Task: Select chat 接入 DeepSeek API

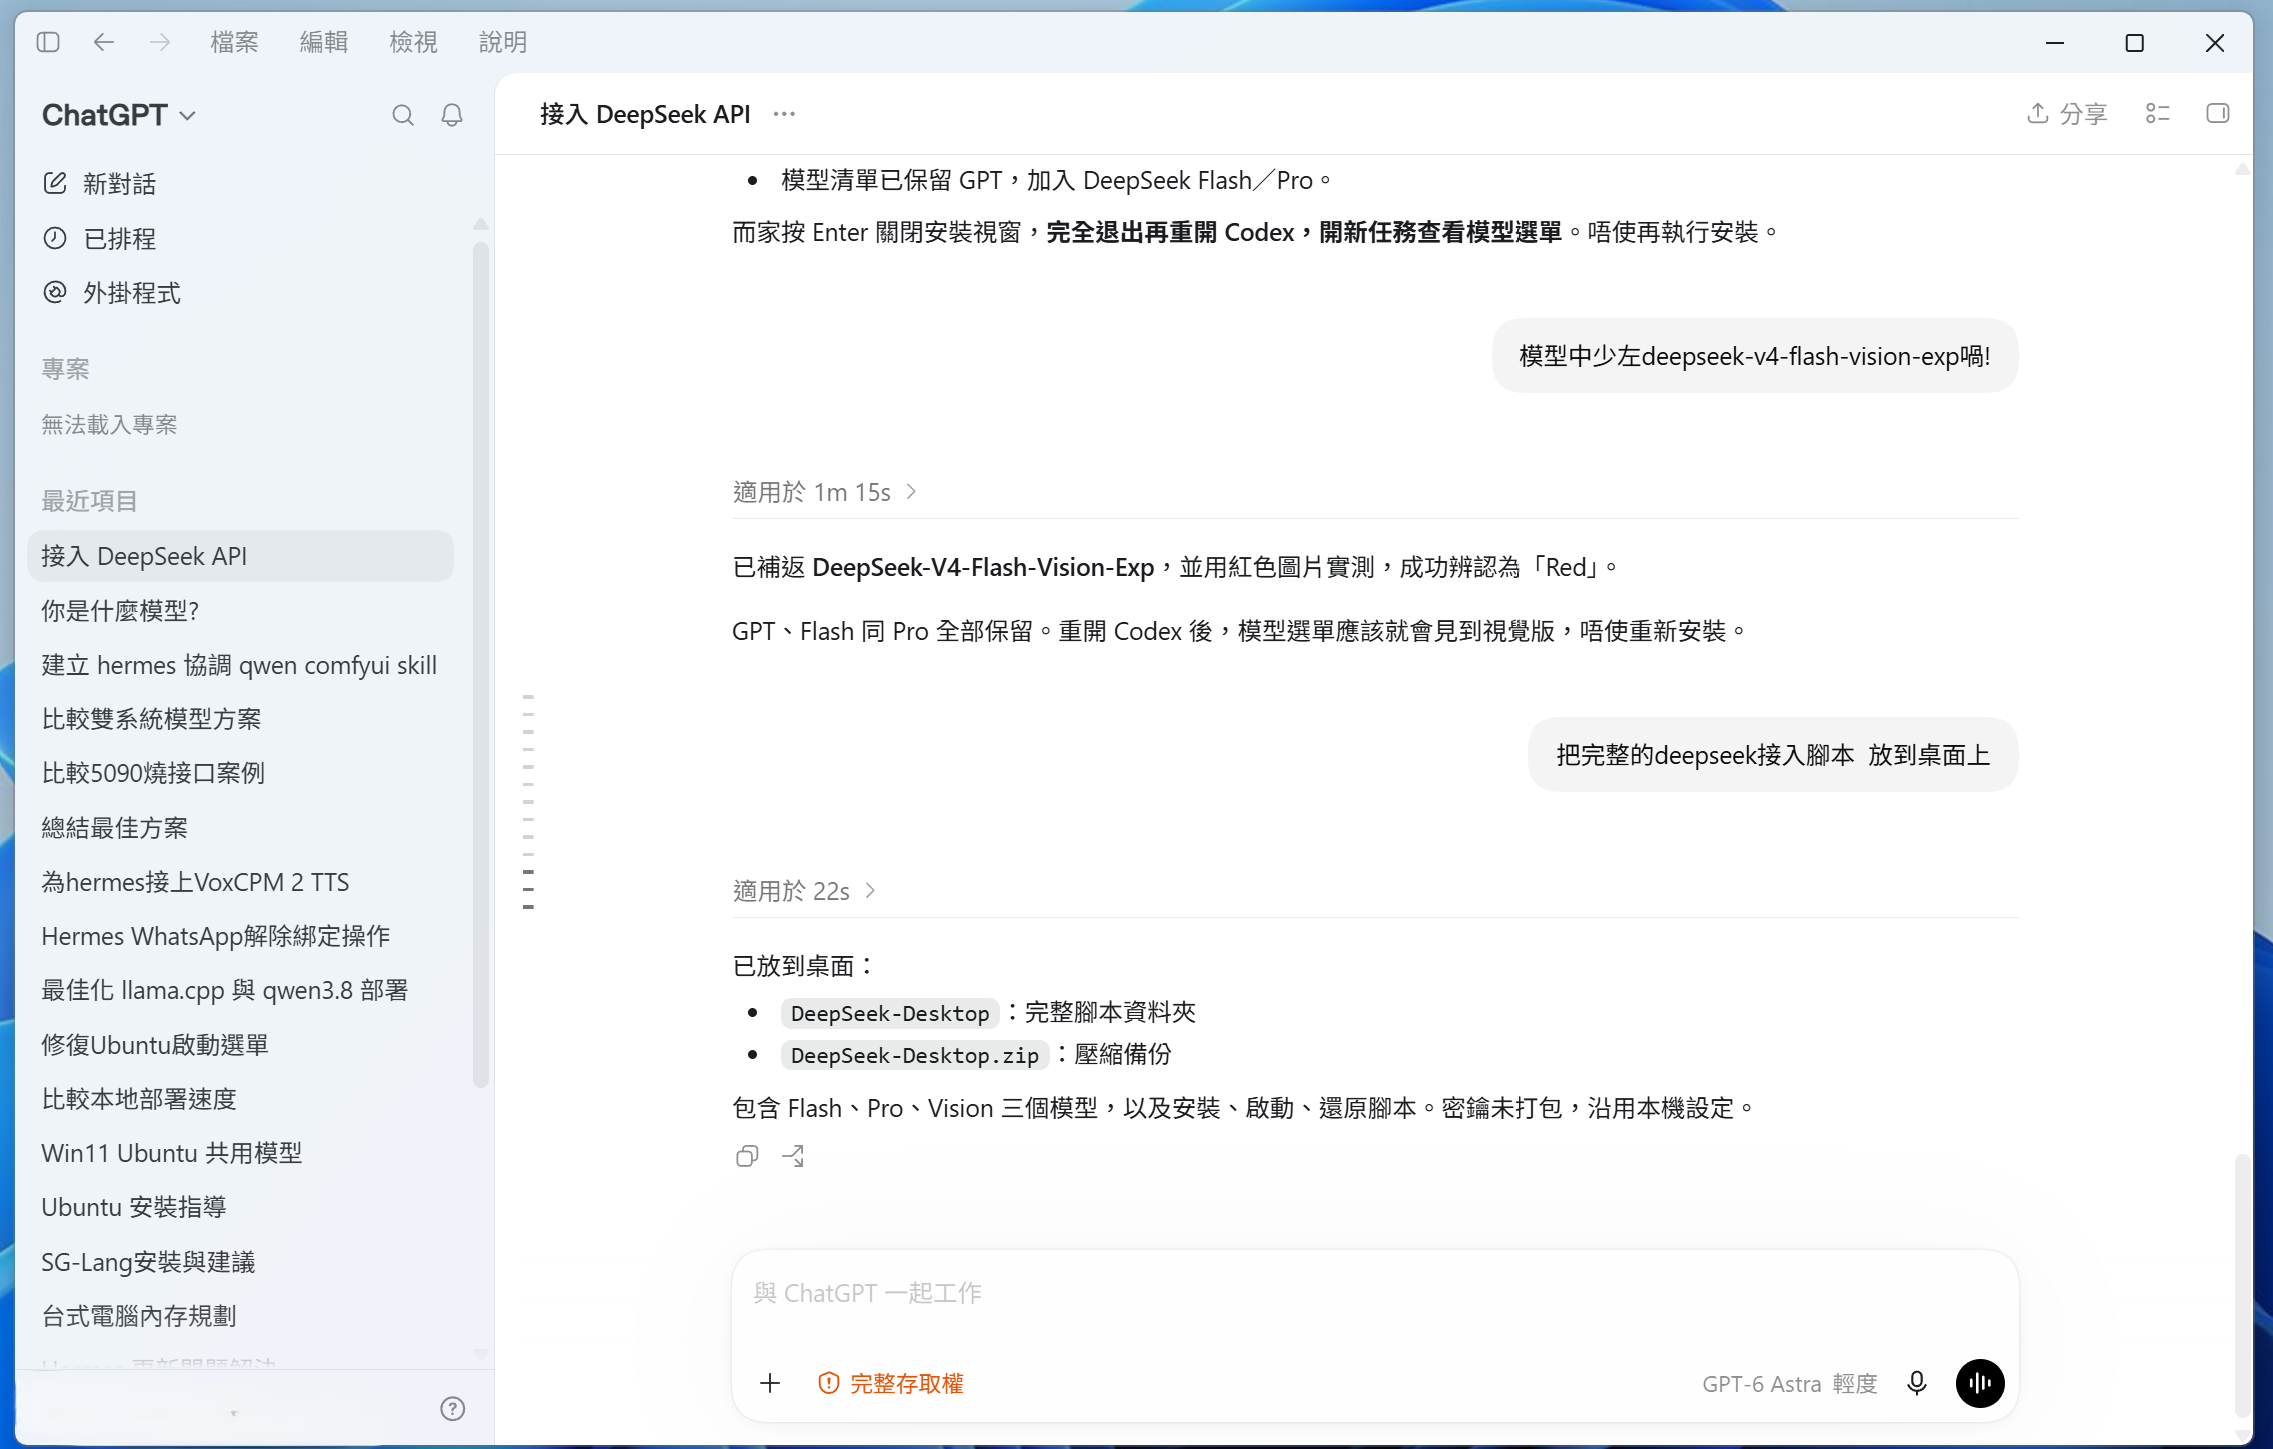Action: [x=240, y=556]
